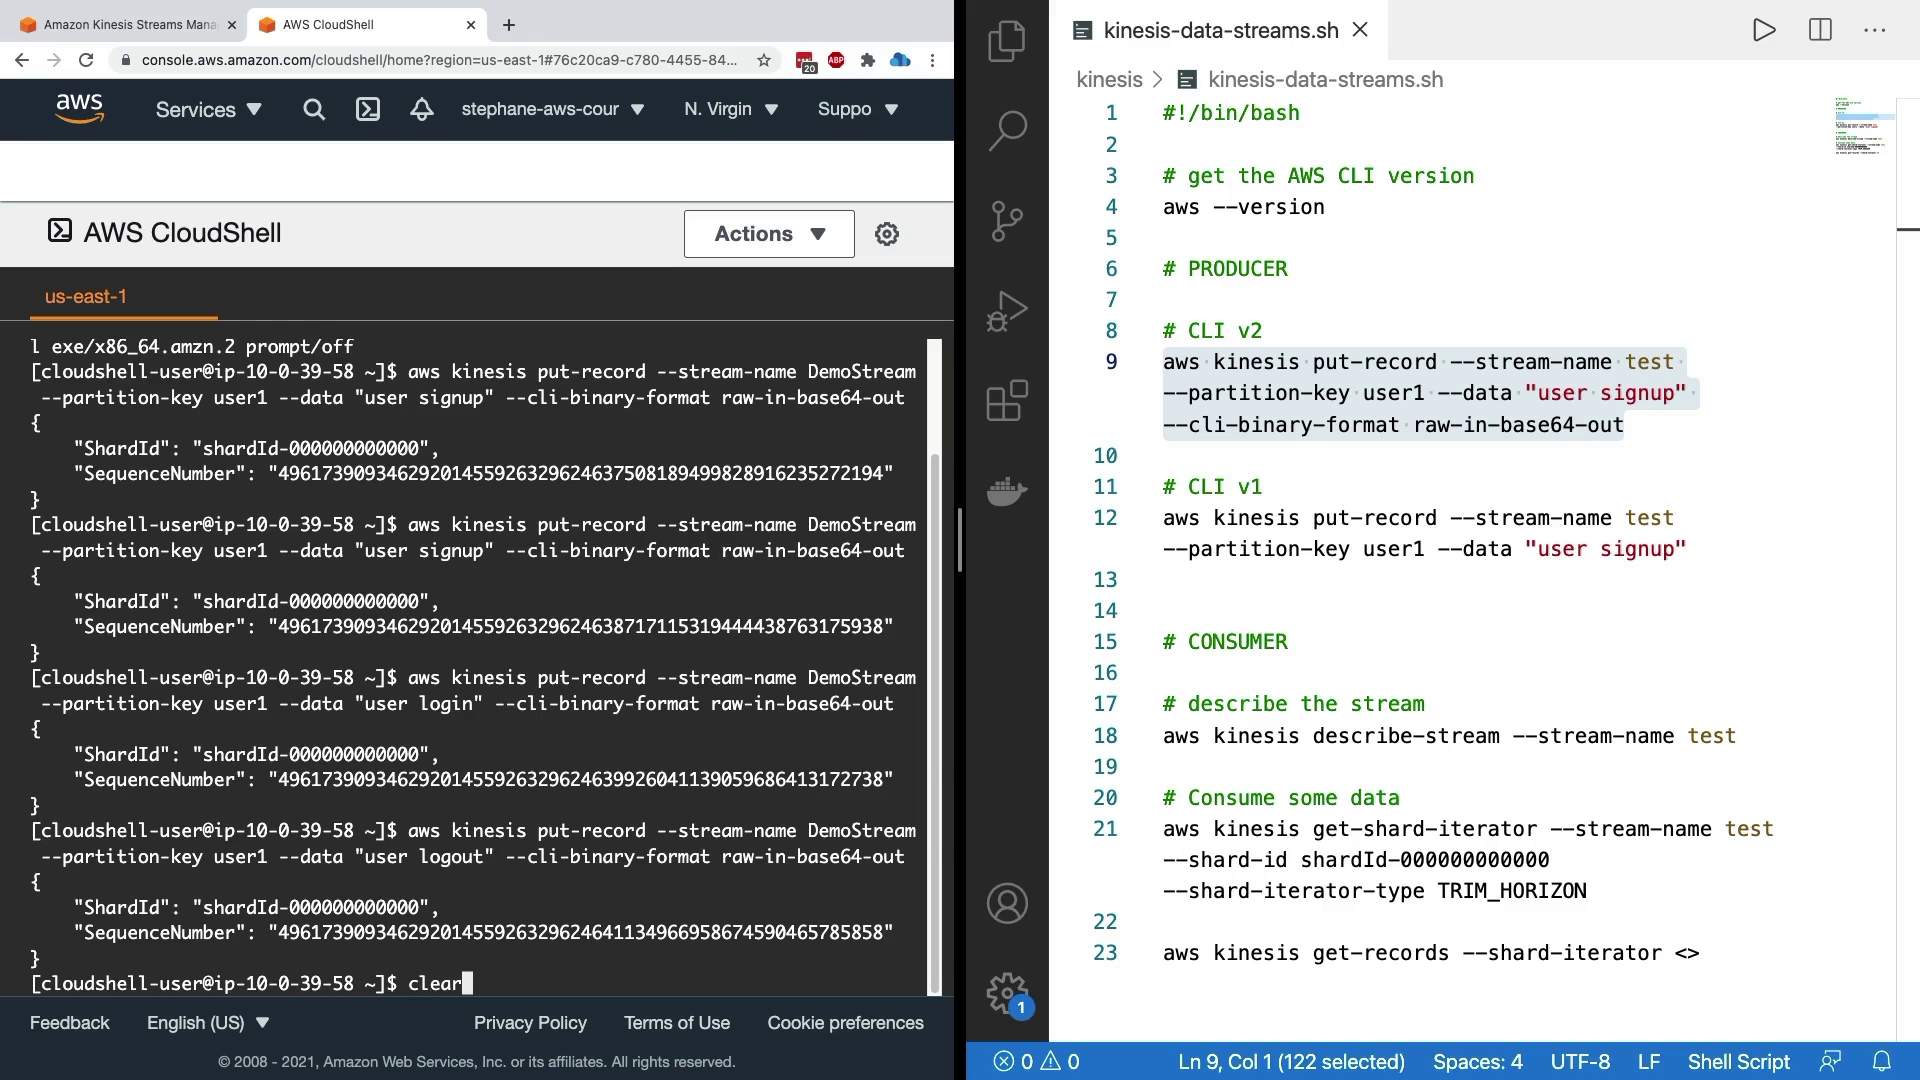The width and height of the screenshot is (1920, 1080).
Task: Open the Extensions view icon
Action: [x=1007, y=401]
